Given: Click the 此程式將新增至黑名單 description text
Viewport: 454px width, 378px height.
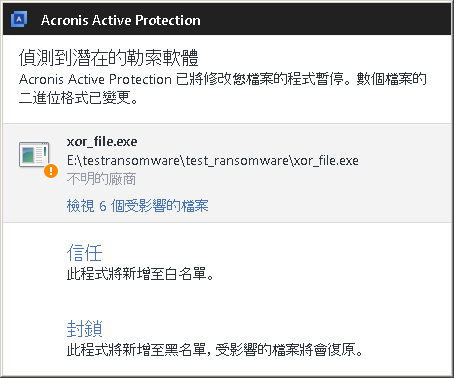Looking at the screenshot, I should [x=139, y=350].
